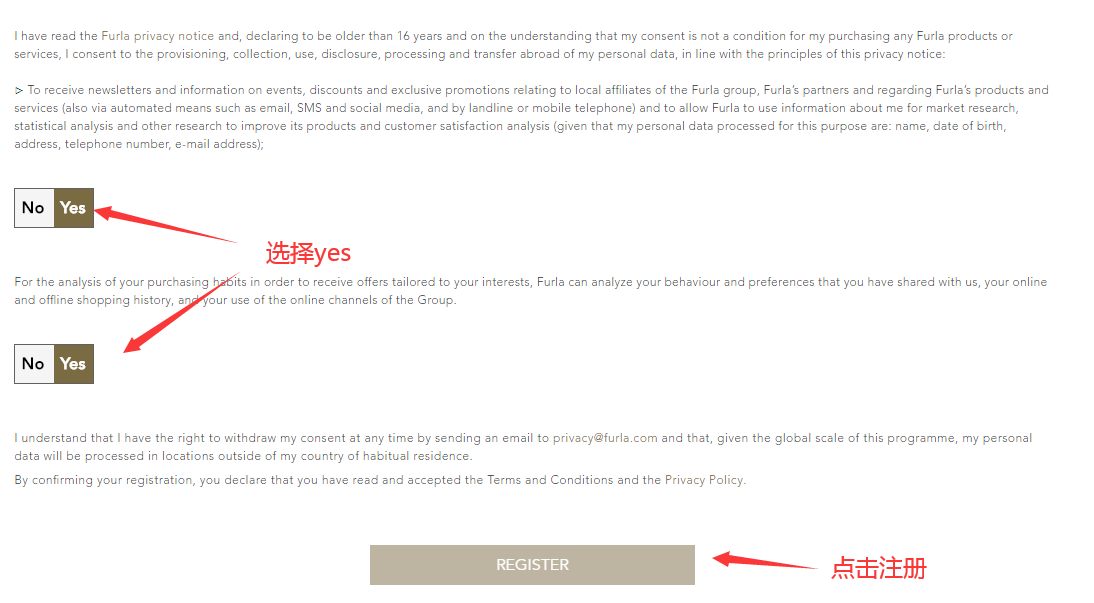The height and width of the screenshot is (603, 1094).
Task: Click 'Furla privacy notice' in the first paragraph
Action: [158, 36]
